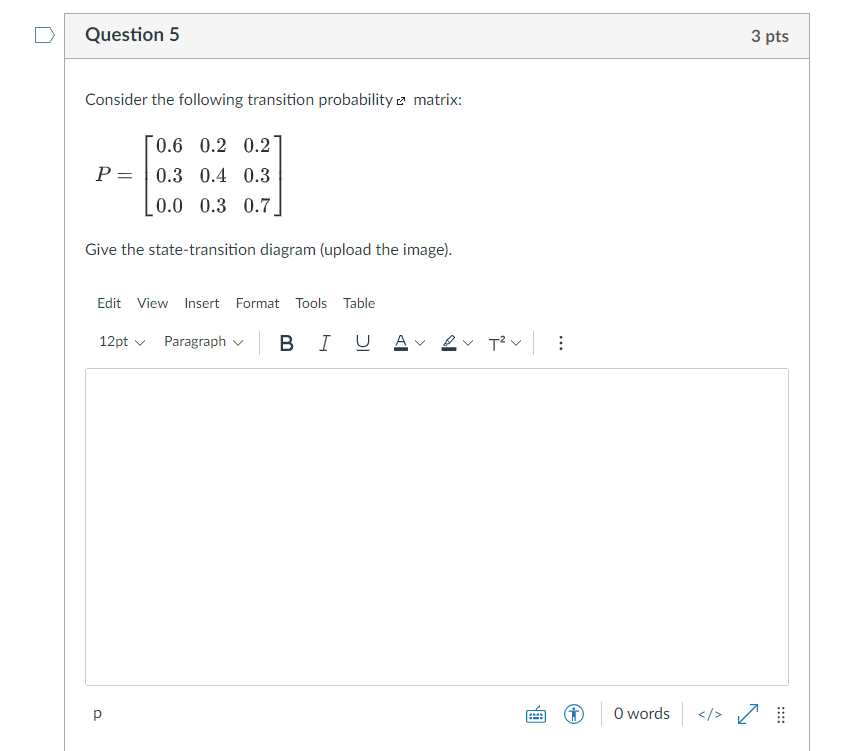Run the Accessibility Checker
Image resolution: width=863 pixels, height=751 pixels.
point(573,714)
